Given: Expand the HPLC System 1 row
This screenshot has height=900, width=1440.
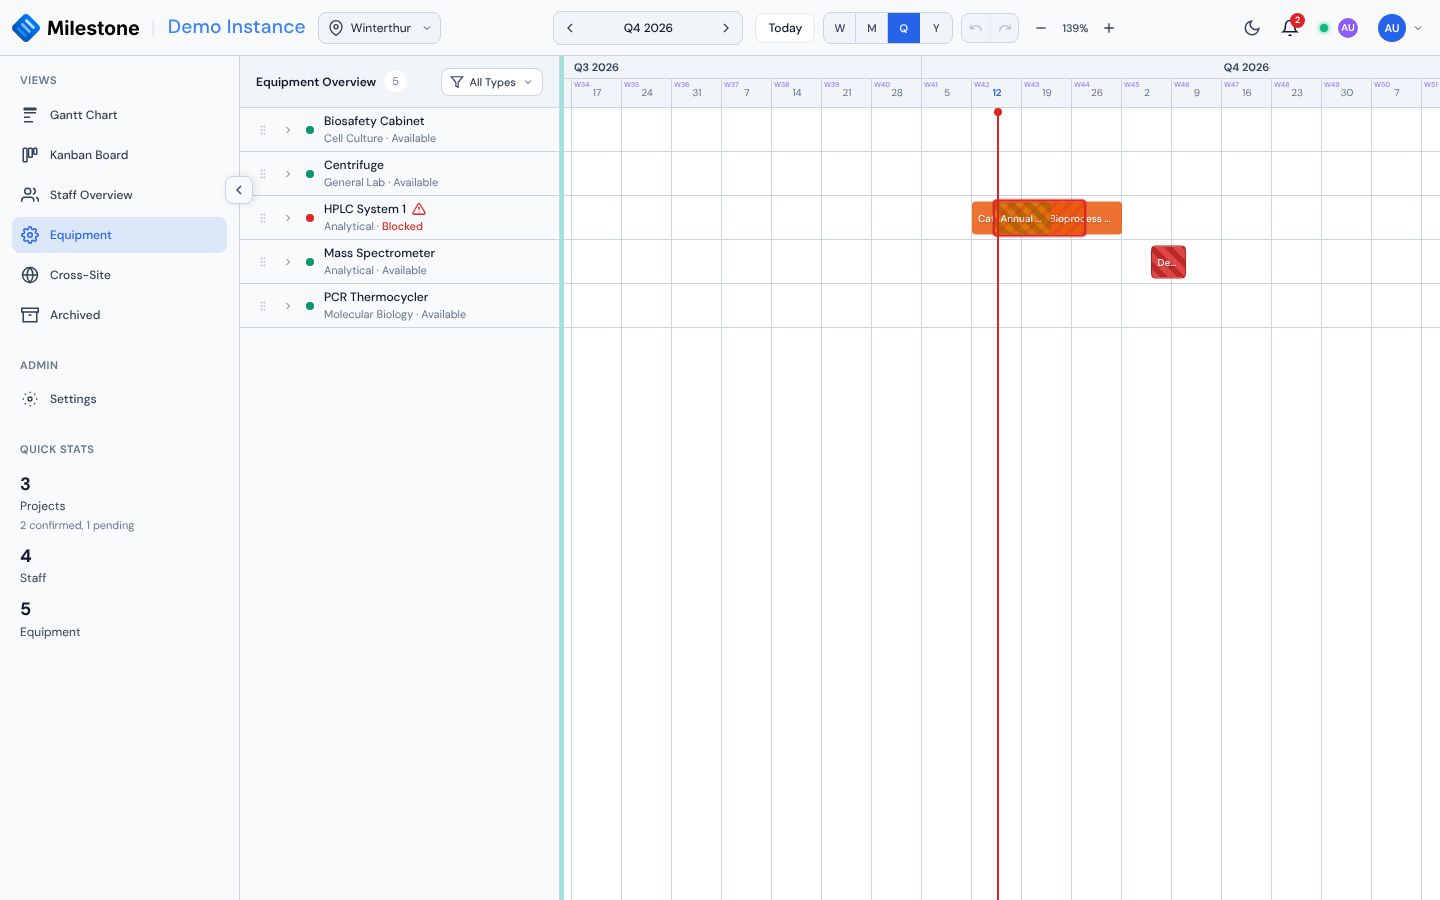Looking at the screenshot, I should [x=288, y=218].
